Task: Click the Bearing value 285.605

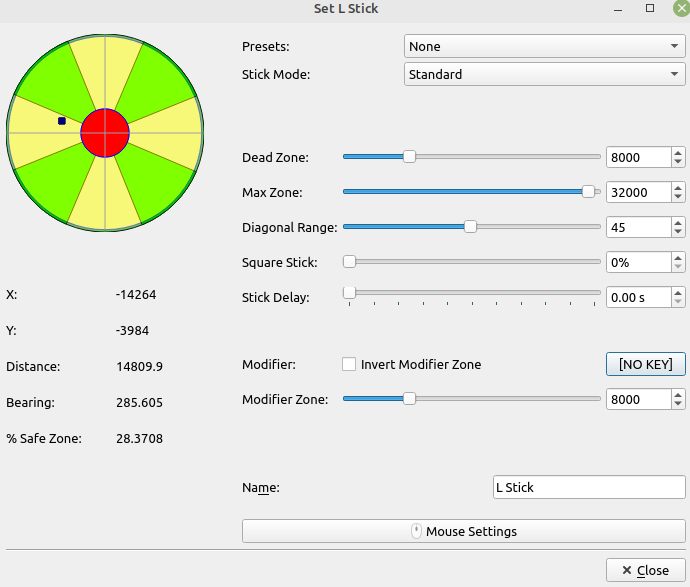Action: pyautogui.click(x=139, y=403)
